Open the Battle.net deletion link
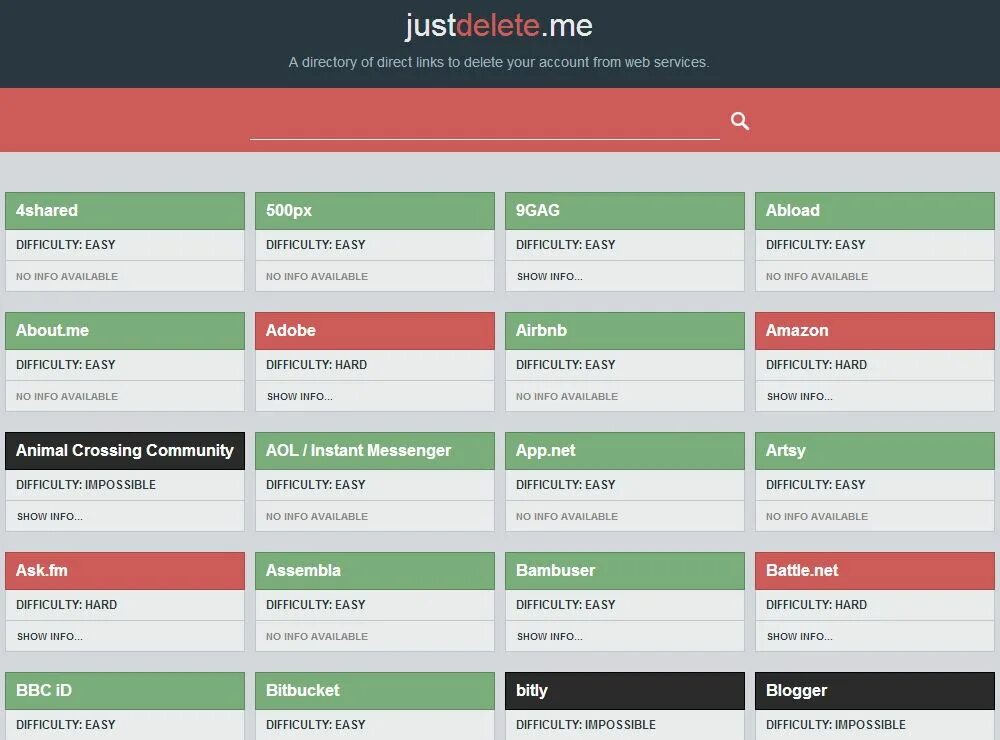Screen dimensions: 1000x740 (x=875, y=570)
